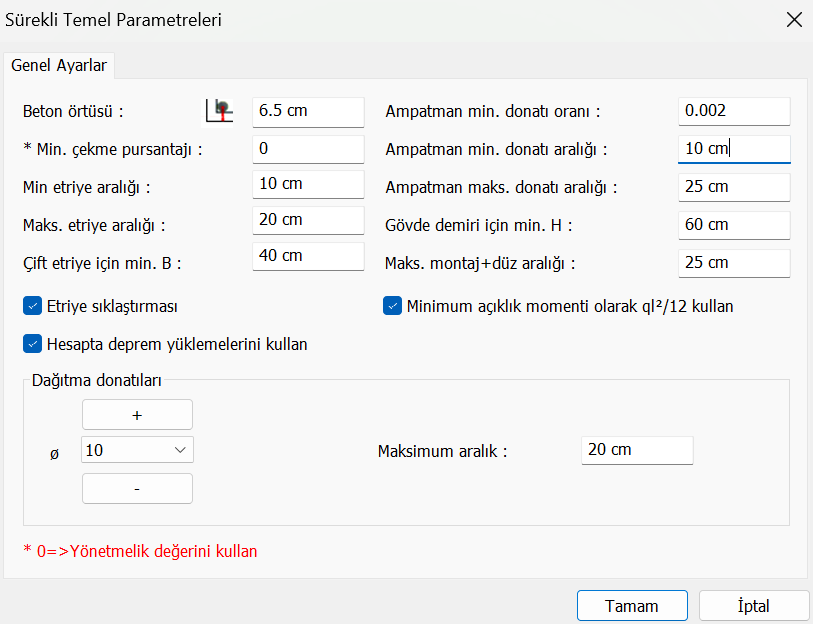Edit Min. çekme pursantajı value field
This screenshot has height=624, width=813.
click(x=308, y=148)
